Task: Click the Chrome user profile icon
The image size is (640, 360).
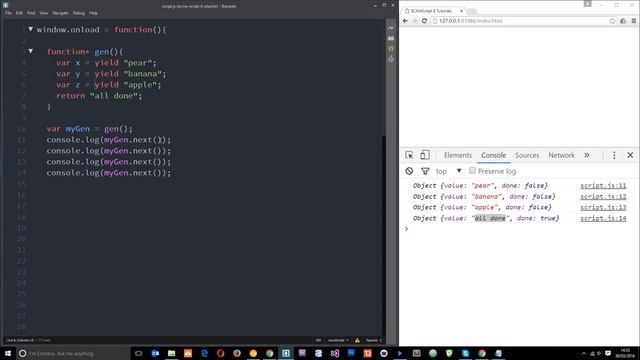Action: tap(588, 4)
